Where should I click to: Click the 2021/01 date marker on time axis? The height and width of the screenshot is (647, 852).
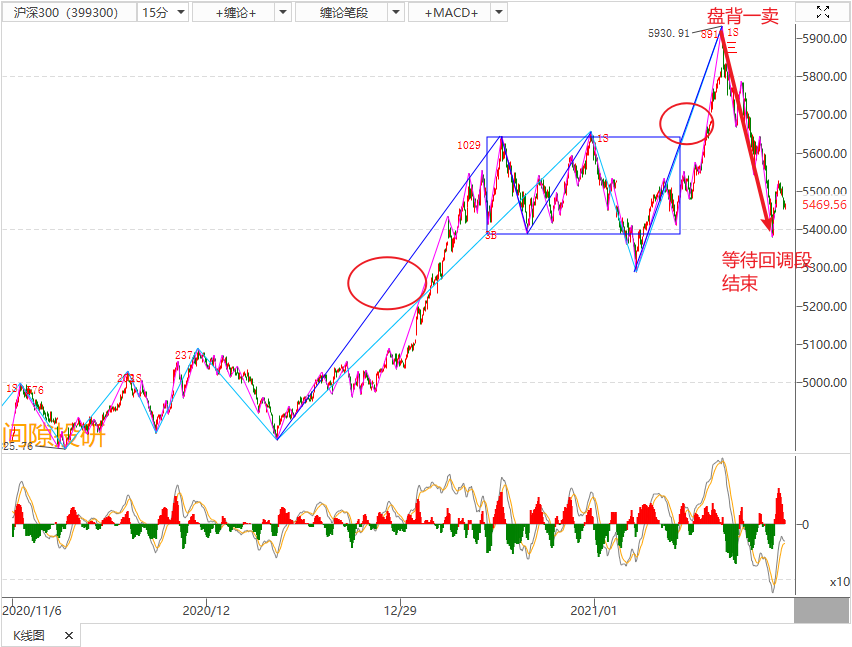point(596,609)
